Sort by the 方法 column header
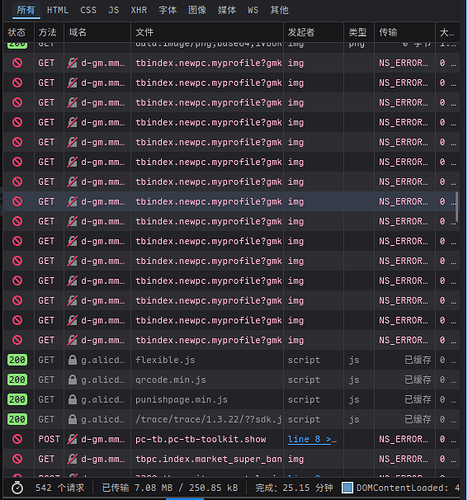 (49, 32)
